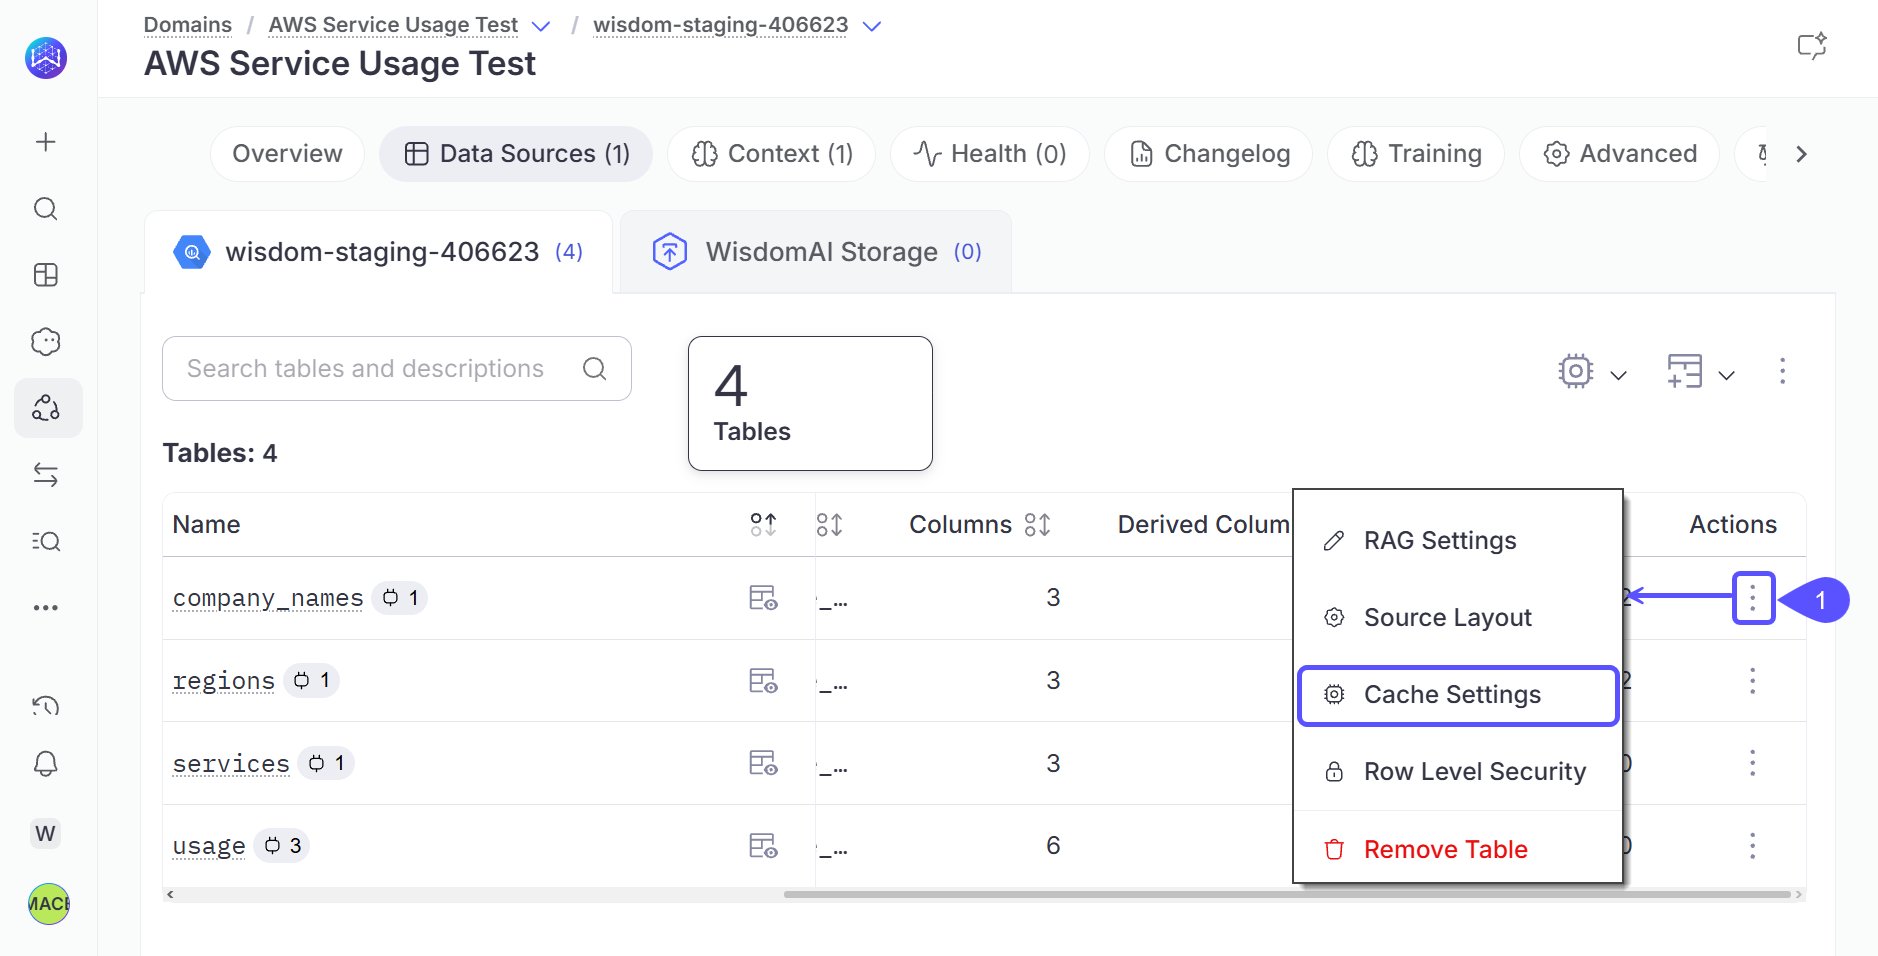Expand the wisdom-staging-406623 breadcrumb dropdown
The width and height of the screenshot is (1878, 956).
[x=872, y=26]
